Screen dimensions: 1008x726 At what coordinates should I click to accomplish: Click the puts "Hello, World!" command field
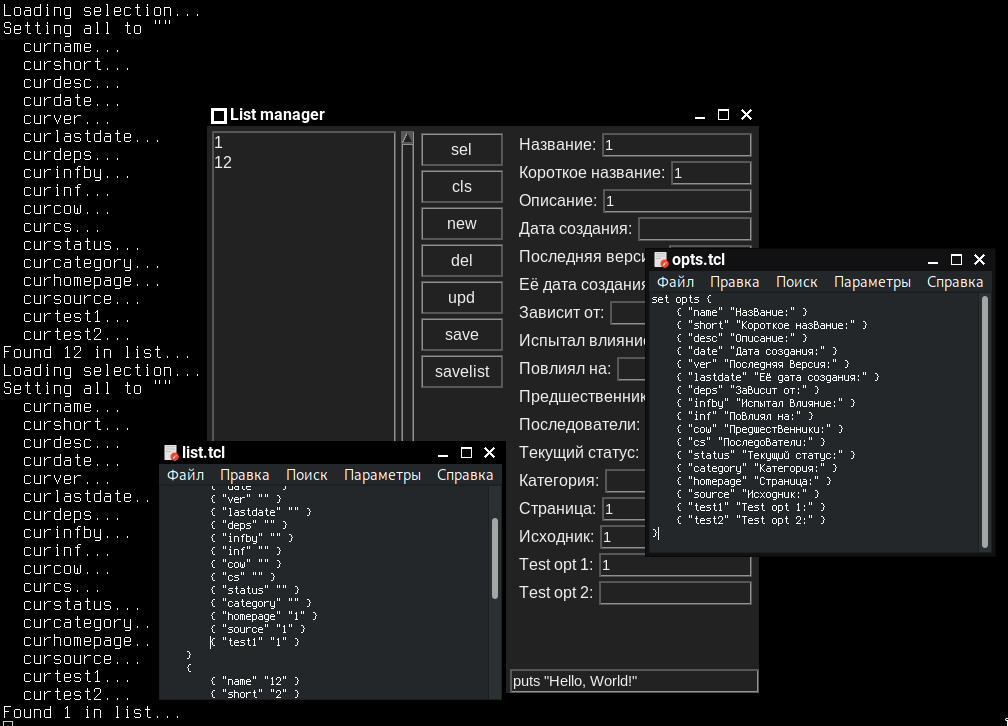tap(632, 680)
